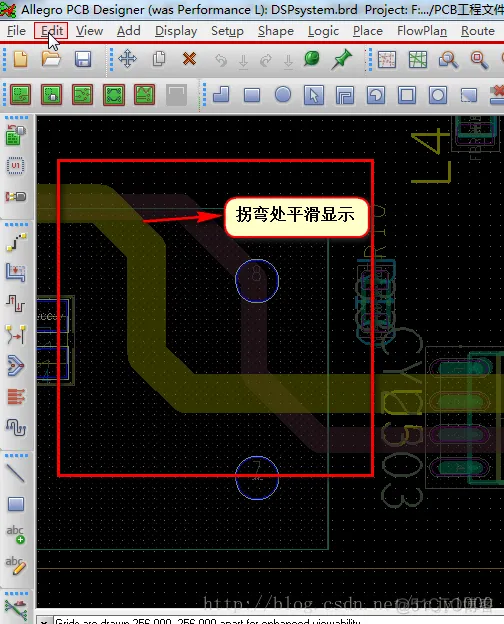Image resolution: width=504 pixels, height=624 pixels.
Task: Click the green sphere toolbar icon
Action: pyautogui.click(x=311, y=59)
